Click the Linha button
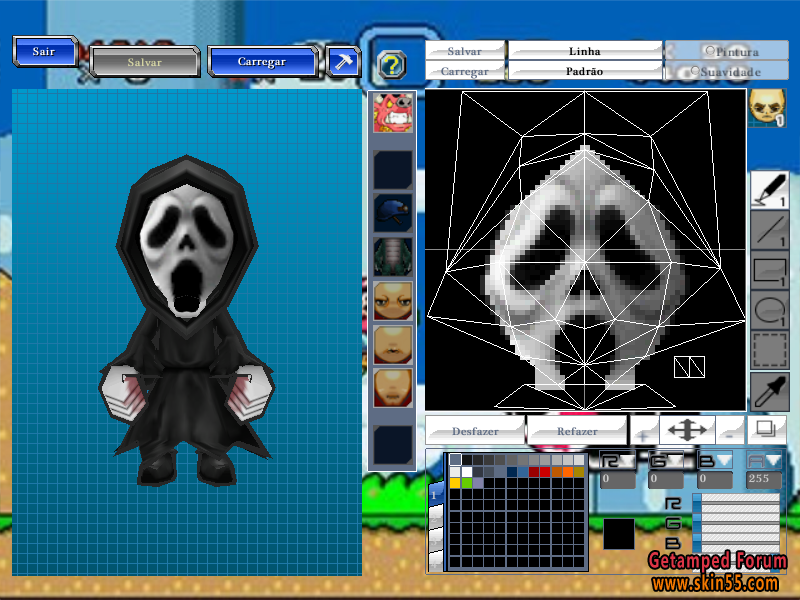 point(585,51)
